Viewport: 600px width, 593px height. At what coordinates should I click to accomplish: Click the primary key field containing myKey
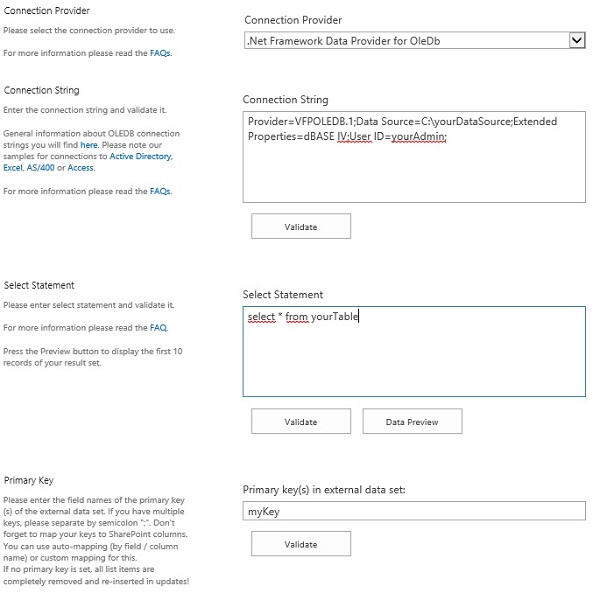[414, 511]
